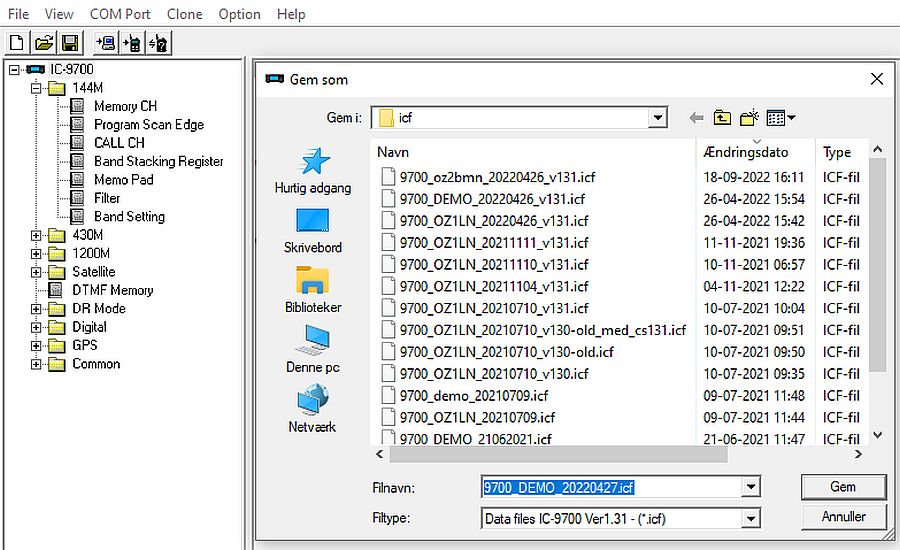Open the Gem i folder dropdown
The height and width of the screenshot is (550, 900).
657,118
